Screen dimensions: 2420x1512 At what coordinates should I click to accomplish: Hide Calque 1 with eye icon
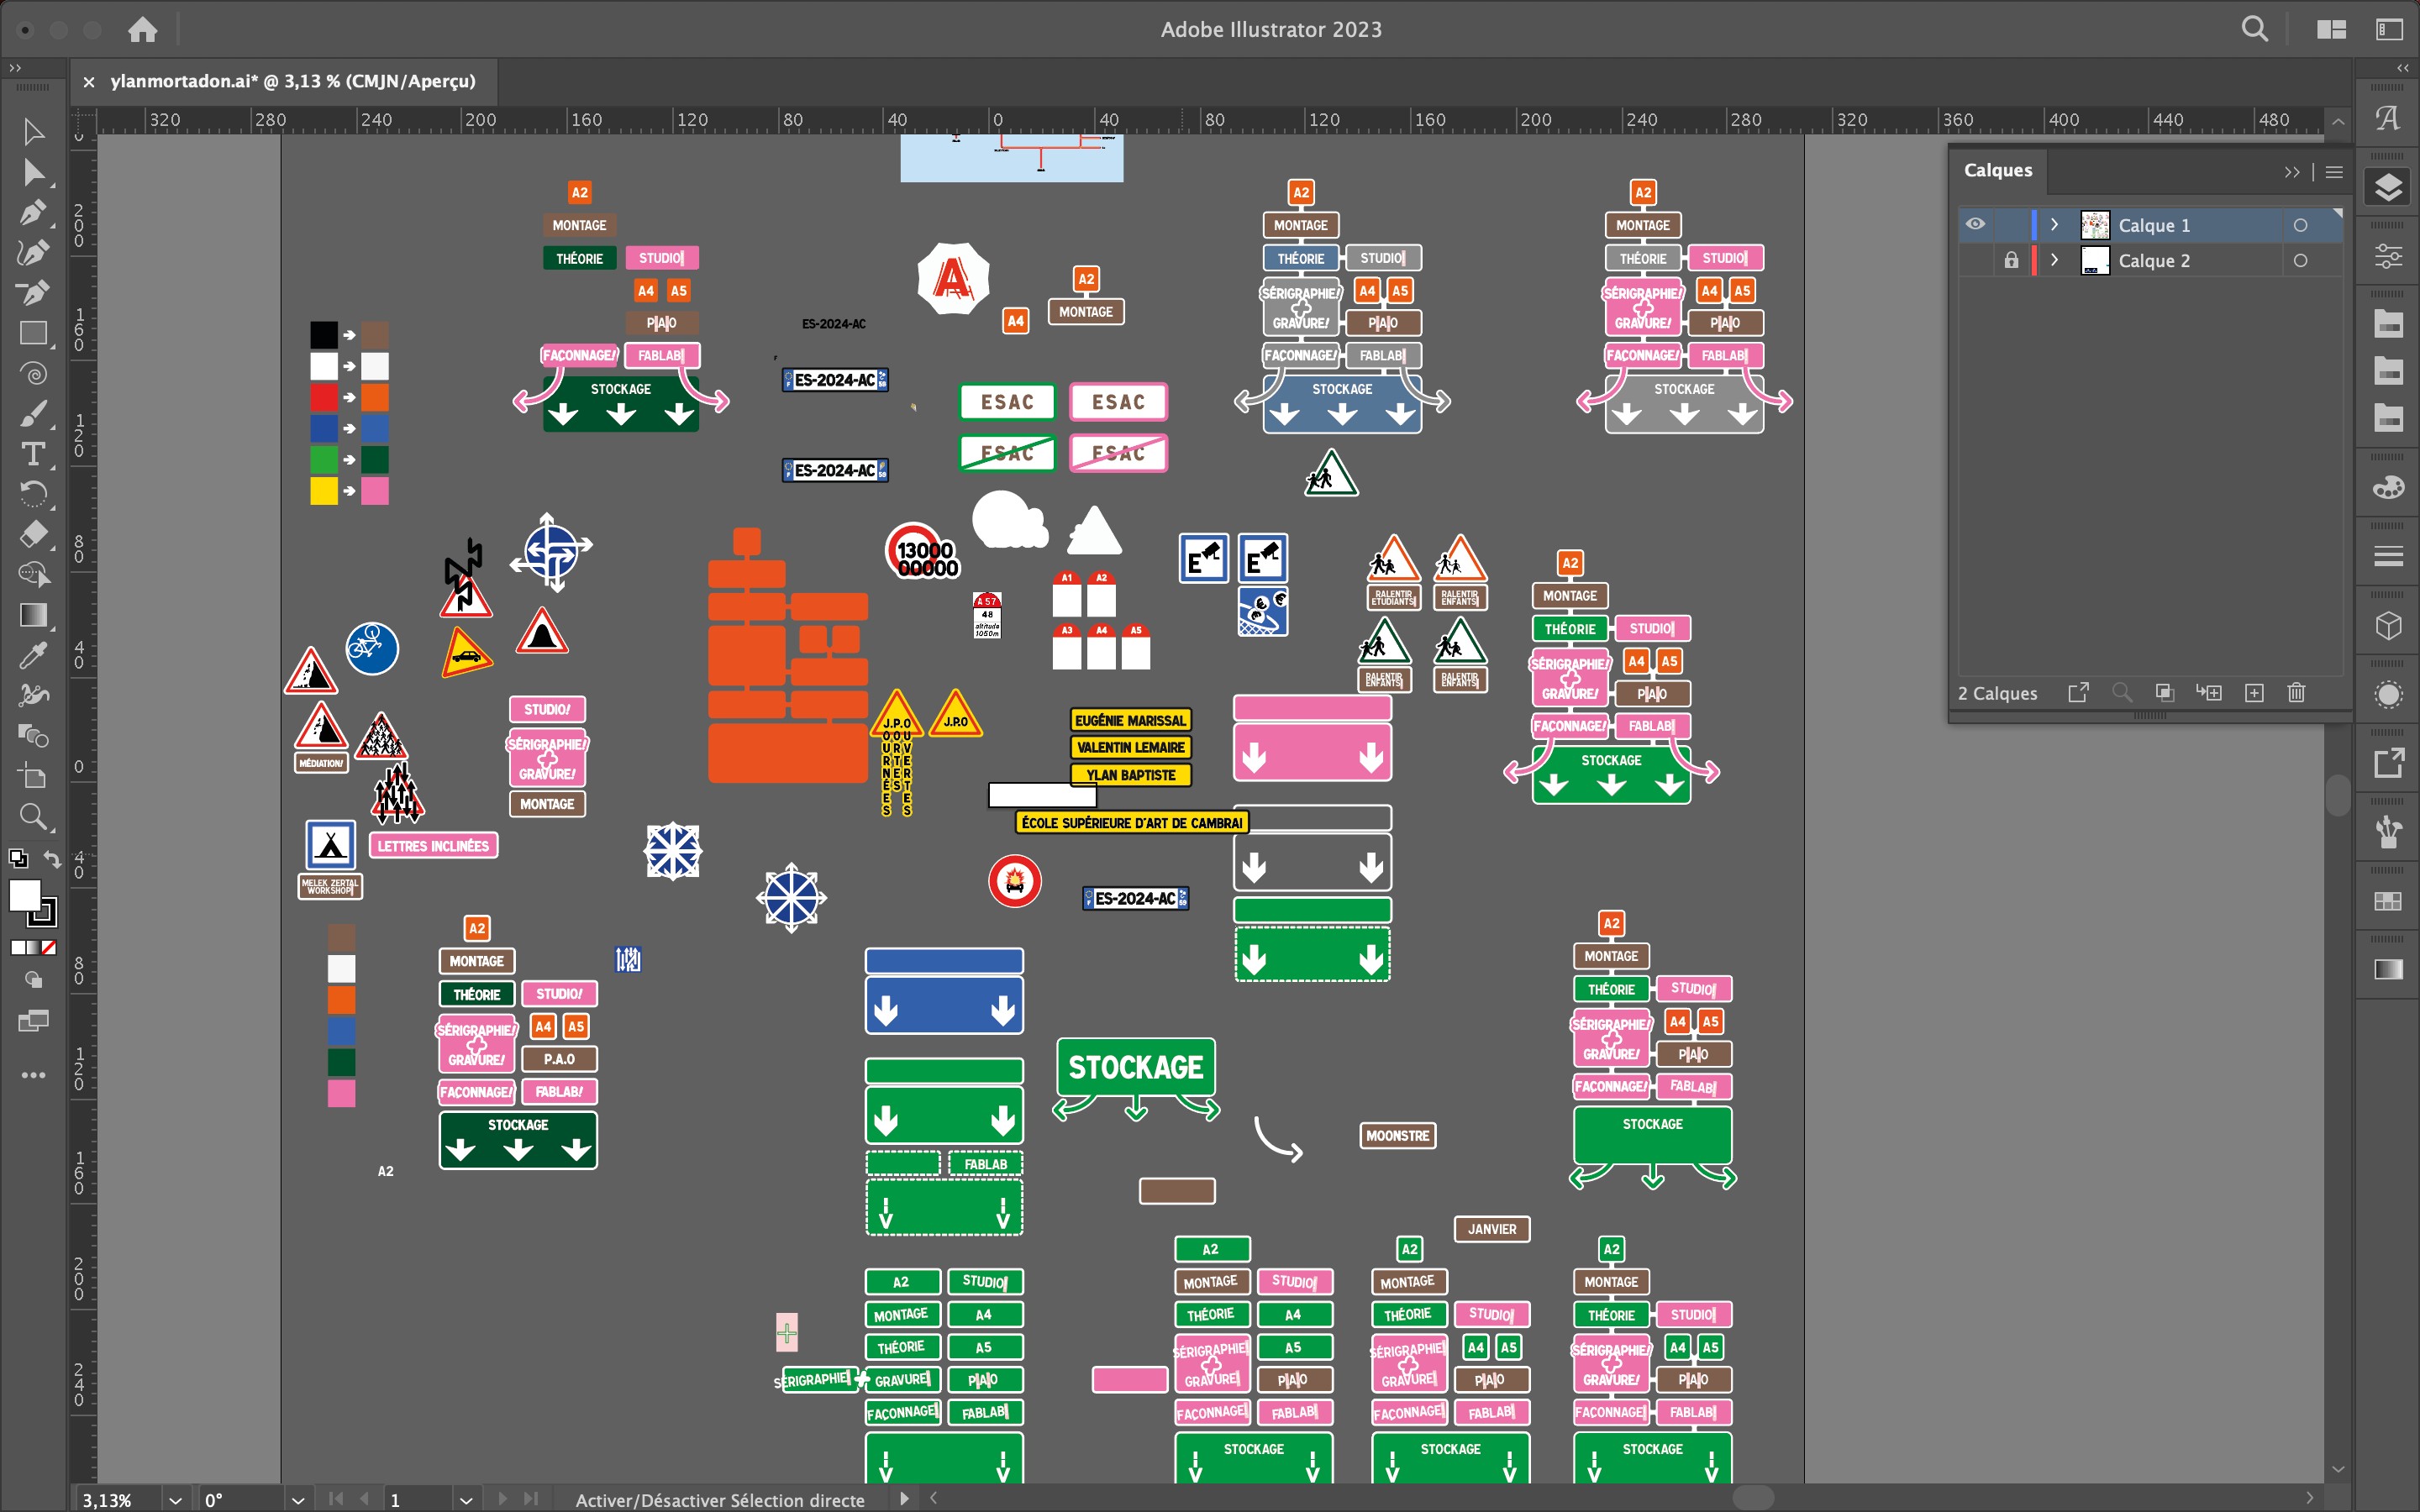pyautogui.click(x=1975, y=224)
